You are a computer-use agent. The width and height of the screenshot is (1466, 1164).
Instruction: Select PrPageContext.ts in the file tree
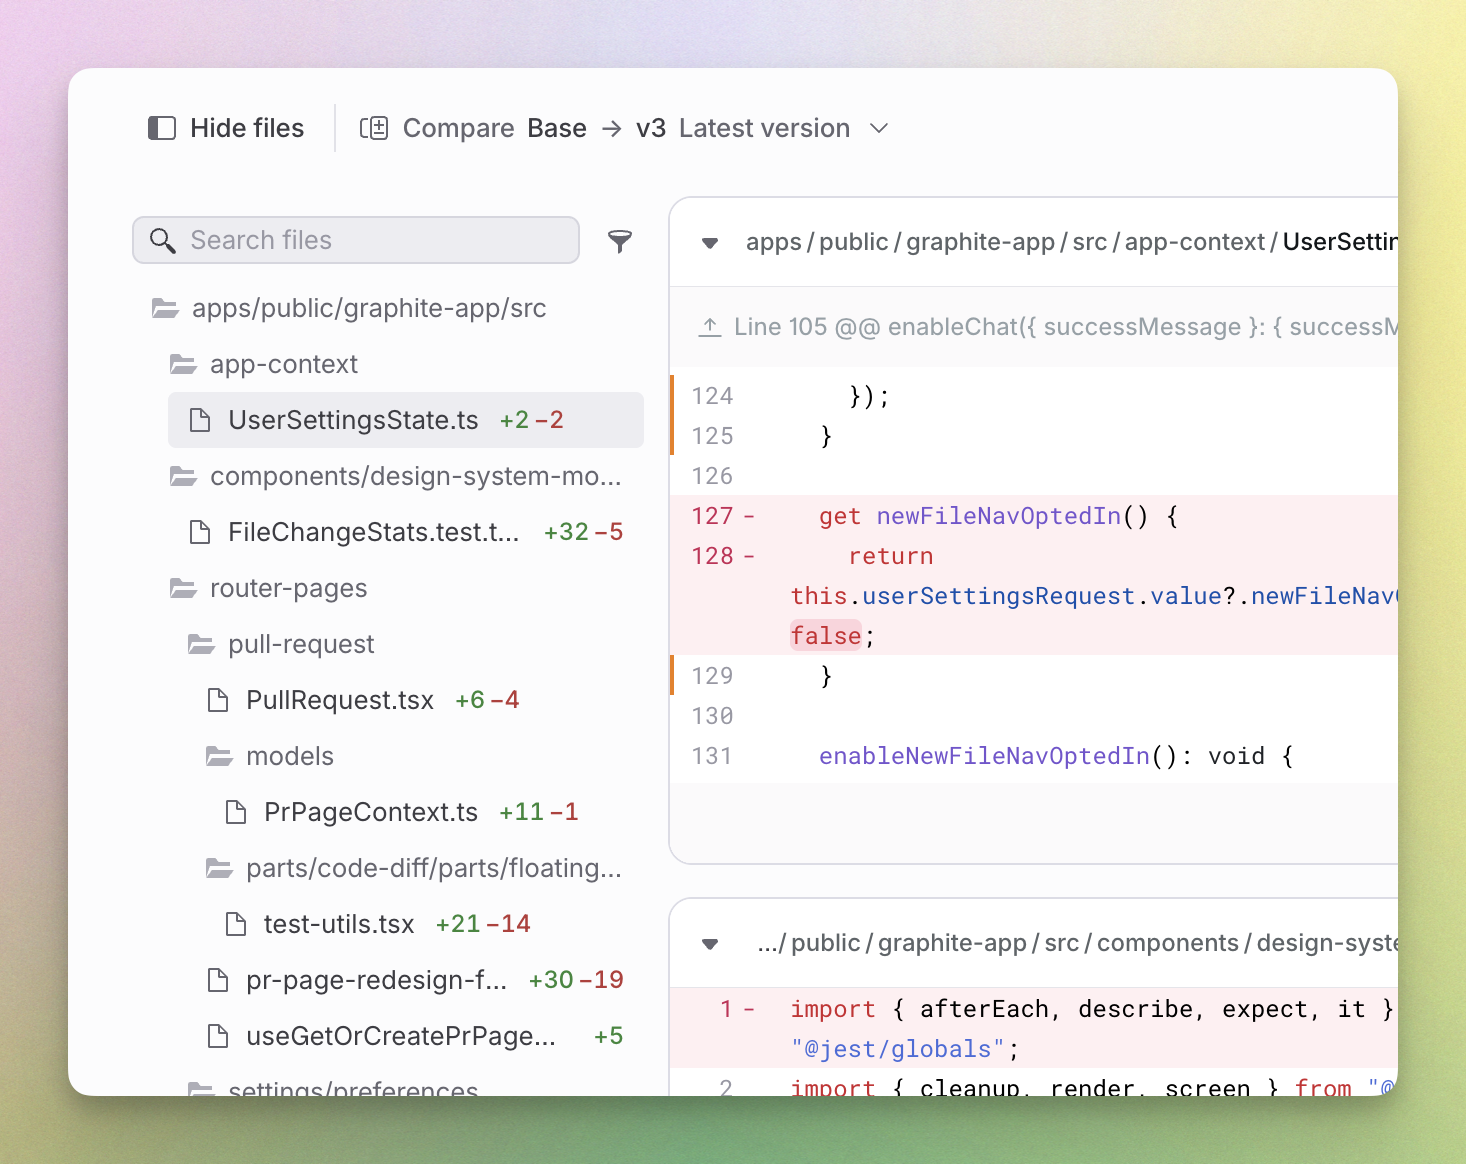click(x=370, y=812)
